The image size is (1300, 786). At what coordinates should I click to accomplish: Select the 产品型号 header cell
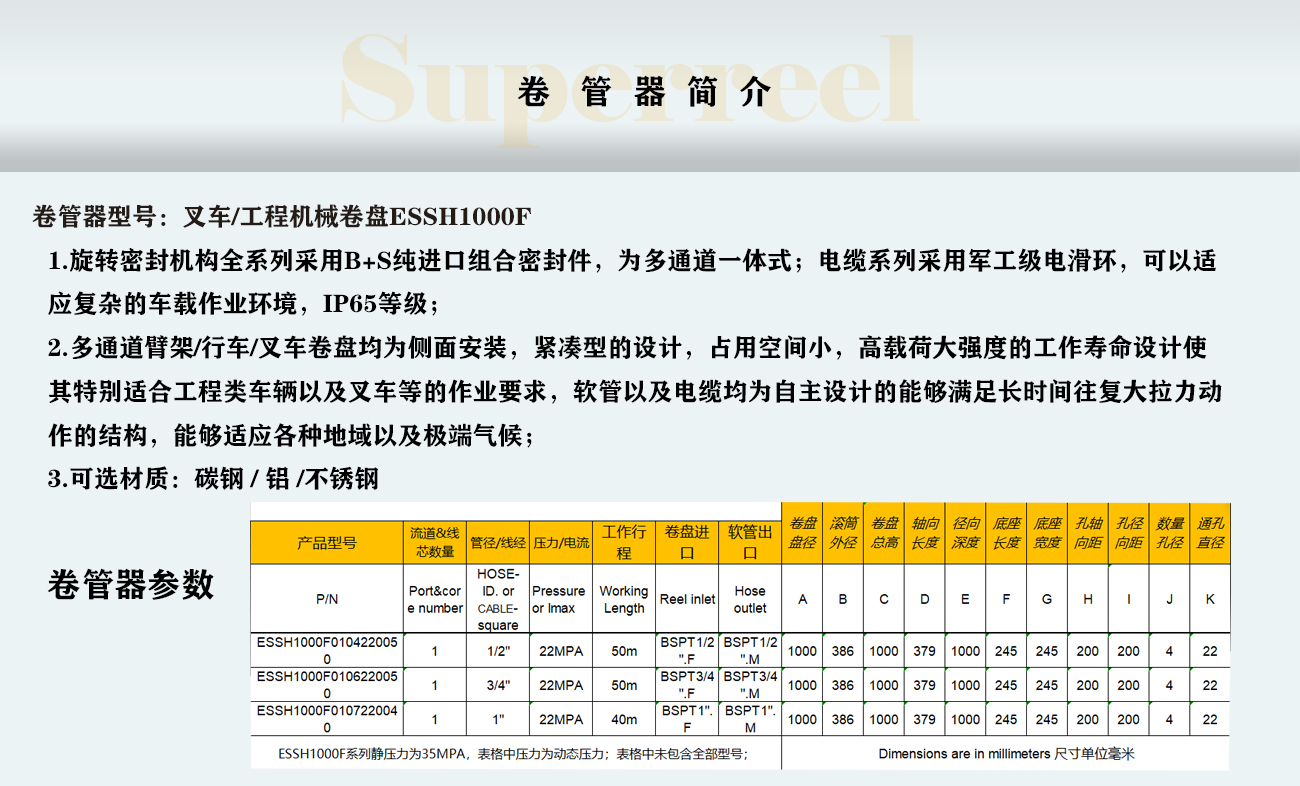(326, 542)
